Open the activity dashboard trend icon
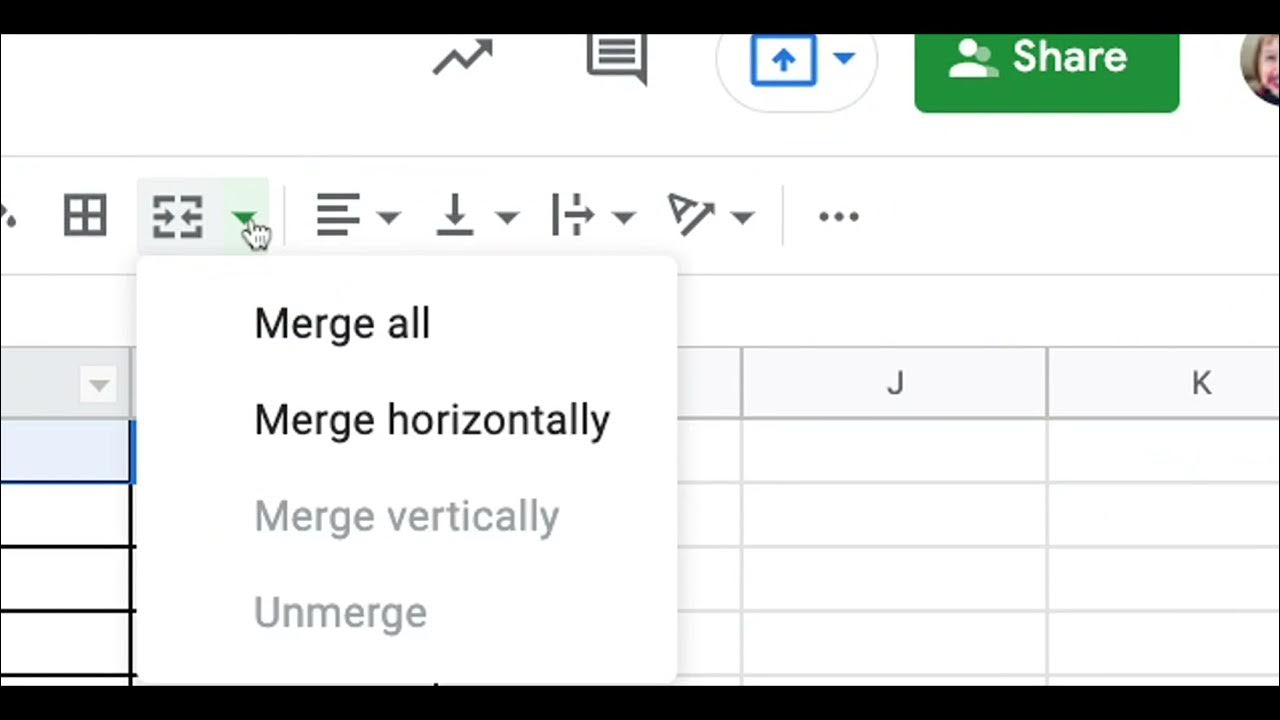The height and width of the screenshot is (720, 1280). (462, 57)
